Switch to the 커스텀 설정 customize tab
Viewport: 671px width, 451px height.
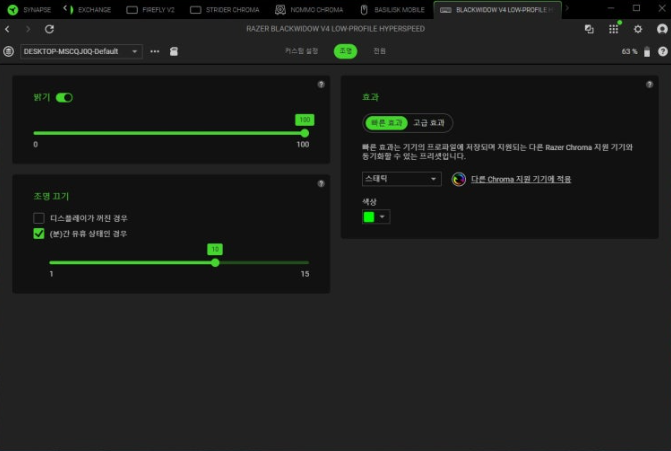301,51
